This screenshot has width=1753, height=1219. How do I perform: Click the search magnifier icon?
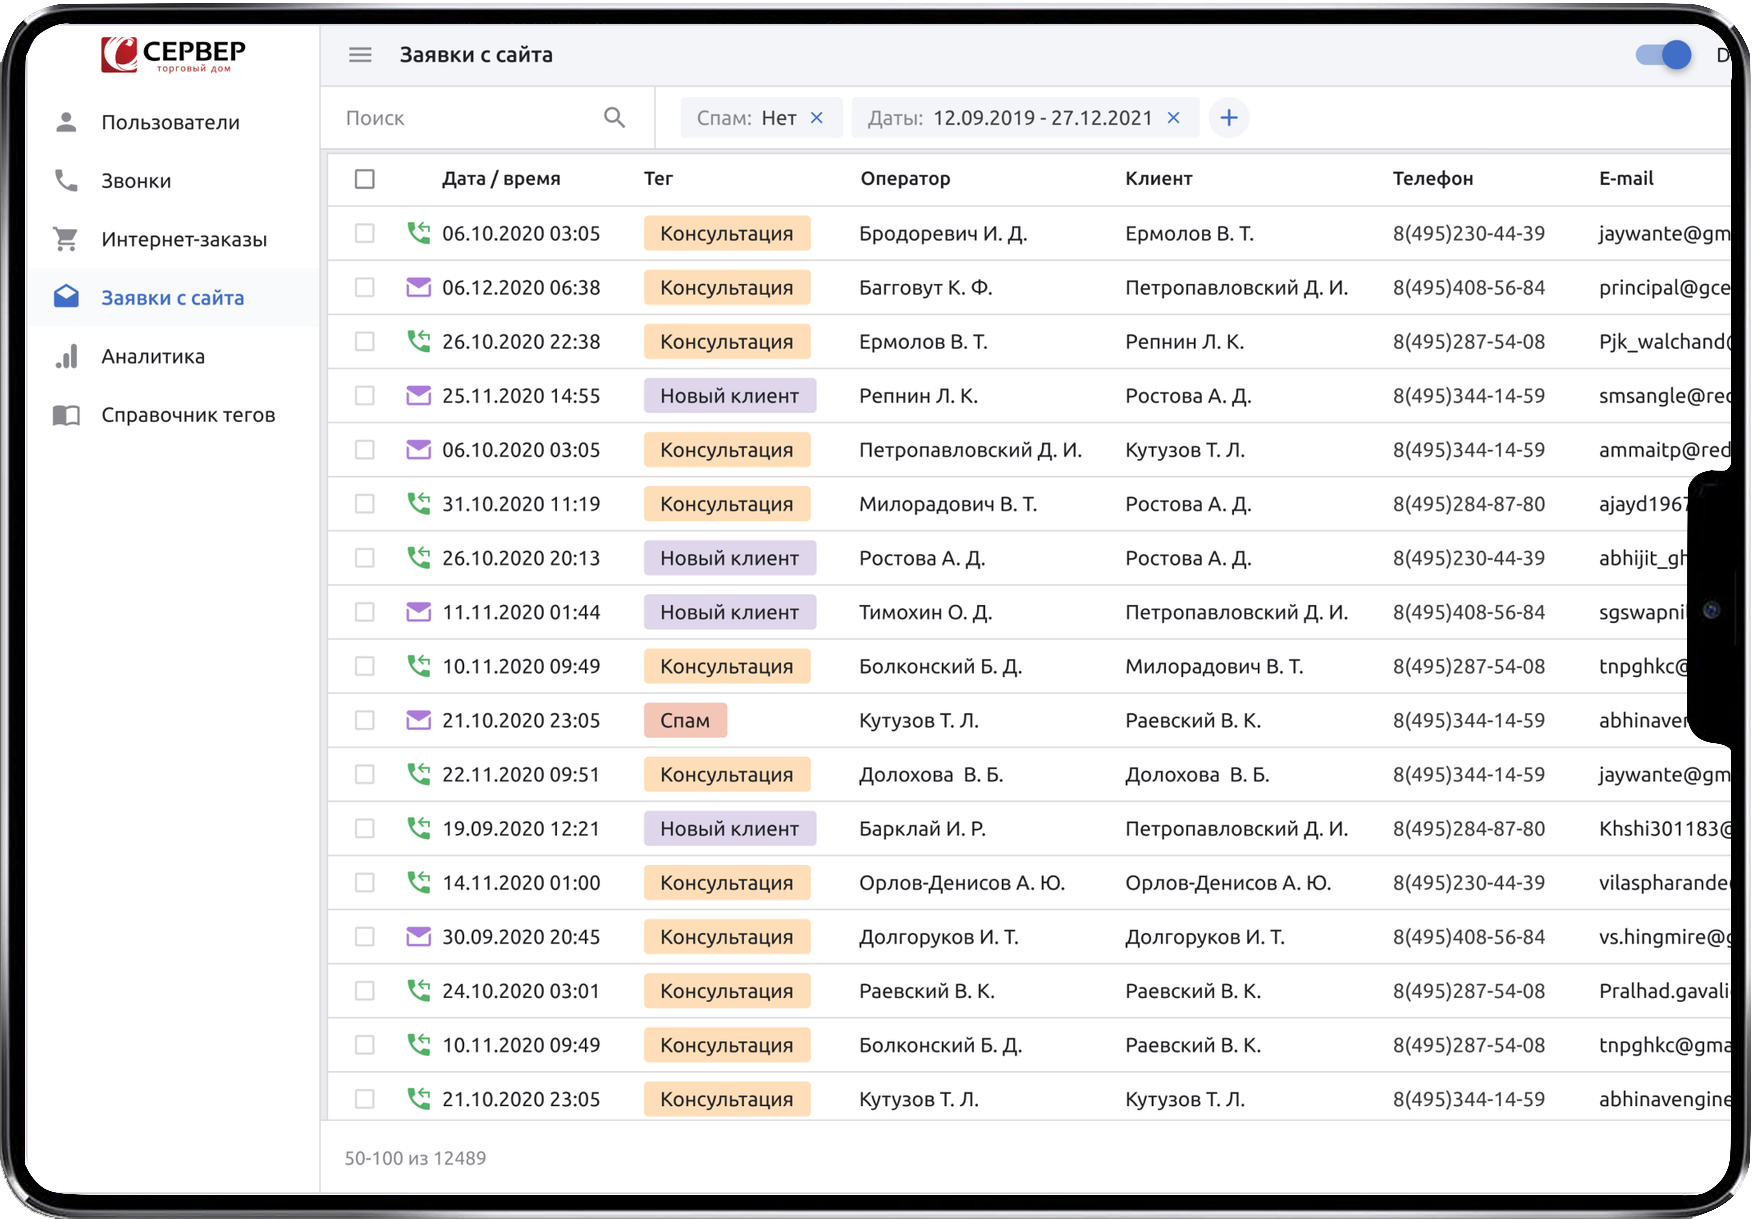[614, 118]
